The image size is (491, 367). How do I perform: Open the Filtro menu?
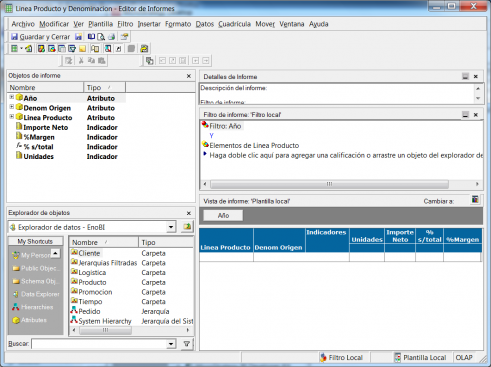[x=125, y=24]
